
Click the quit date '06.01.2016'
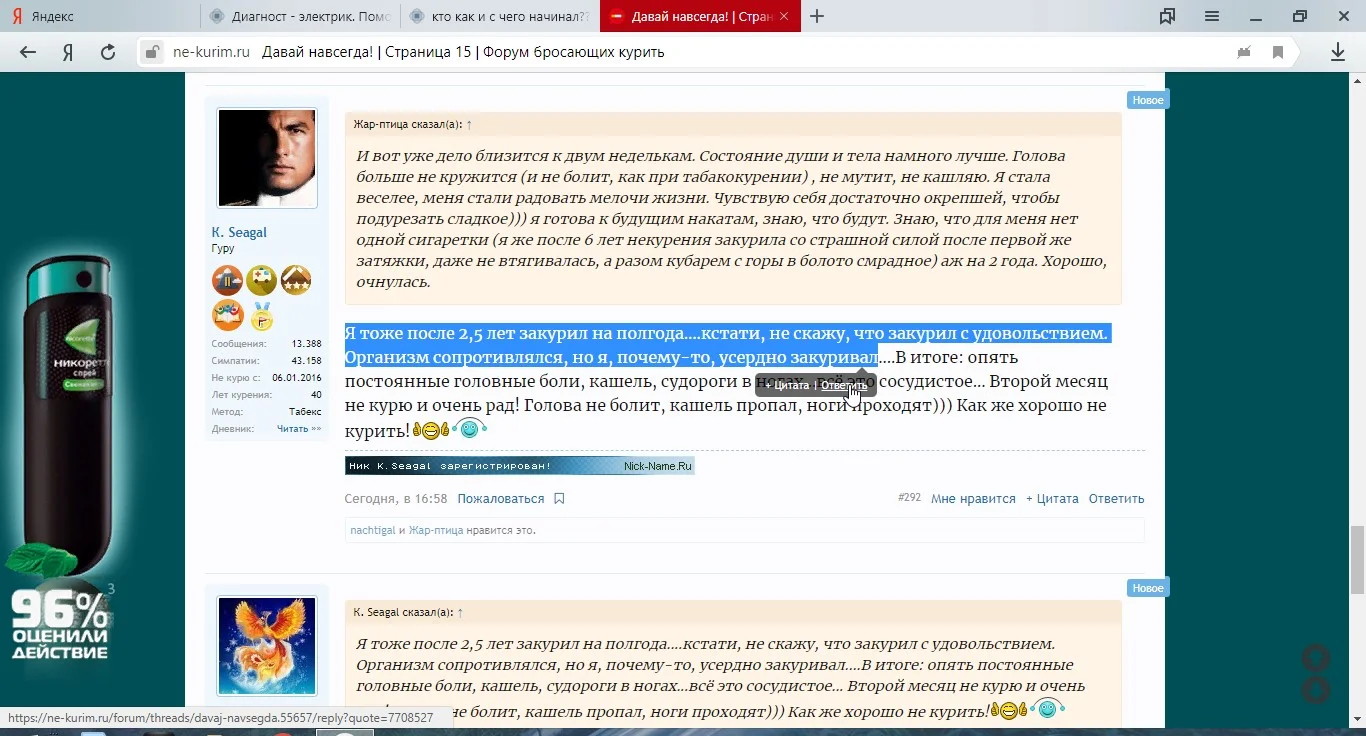[297, 378]
